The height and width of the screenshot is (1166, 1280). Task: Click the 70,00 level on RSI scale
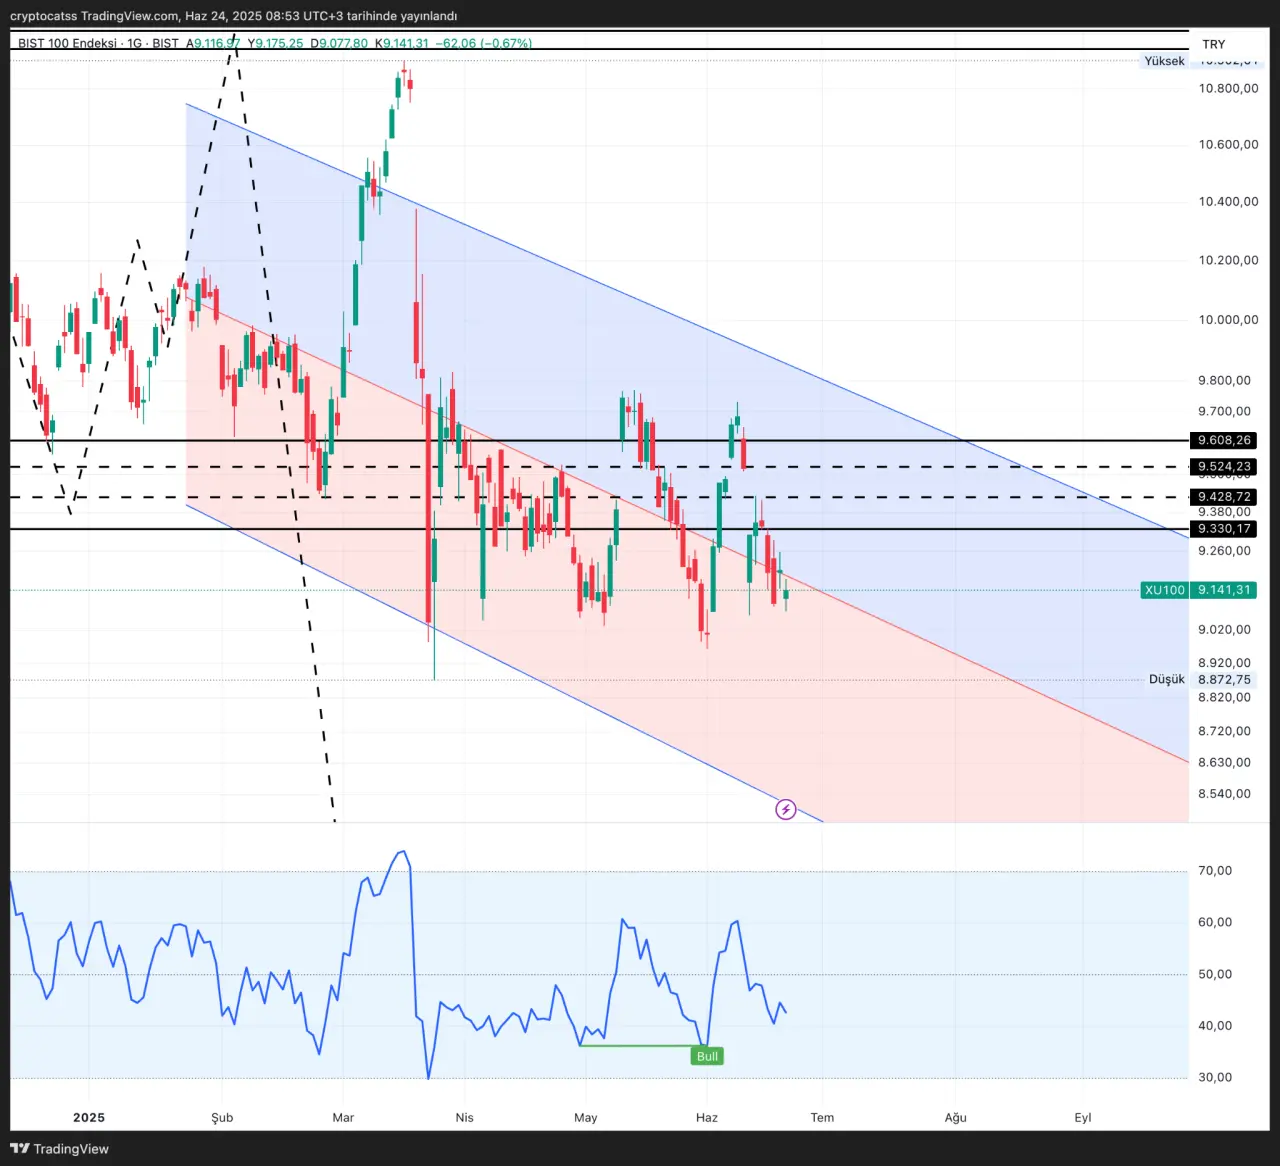1215,871
